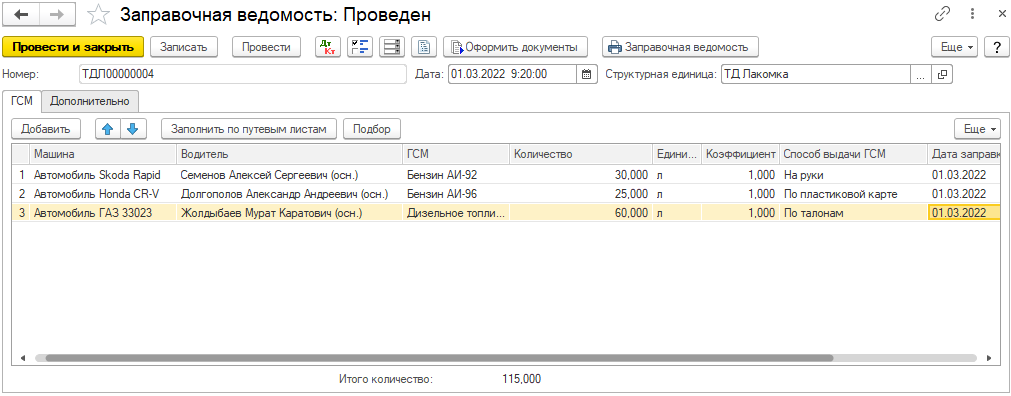Add document to favorites with star icon
The height and width of the screenshot is (396, 1011).
pyautogui.click(x=98, y=14)
